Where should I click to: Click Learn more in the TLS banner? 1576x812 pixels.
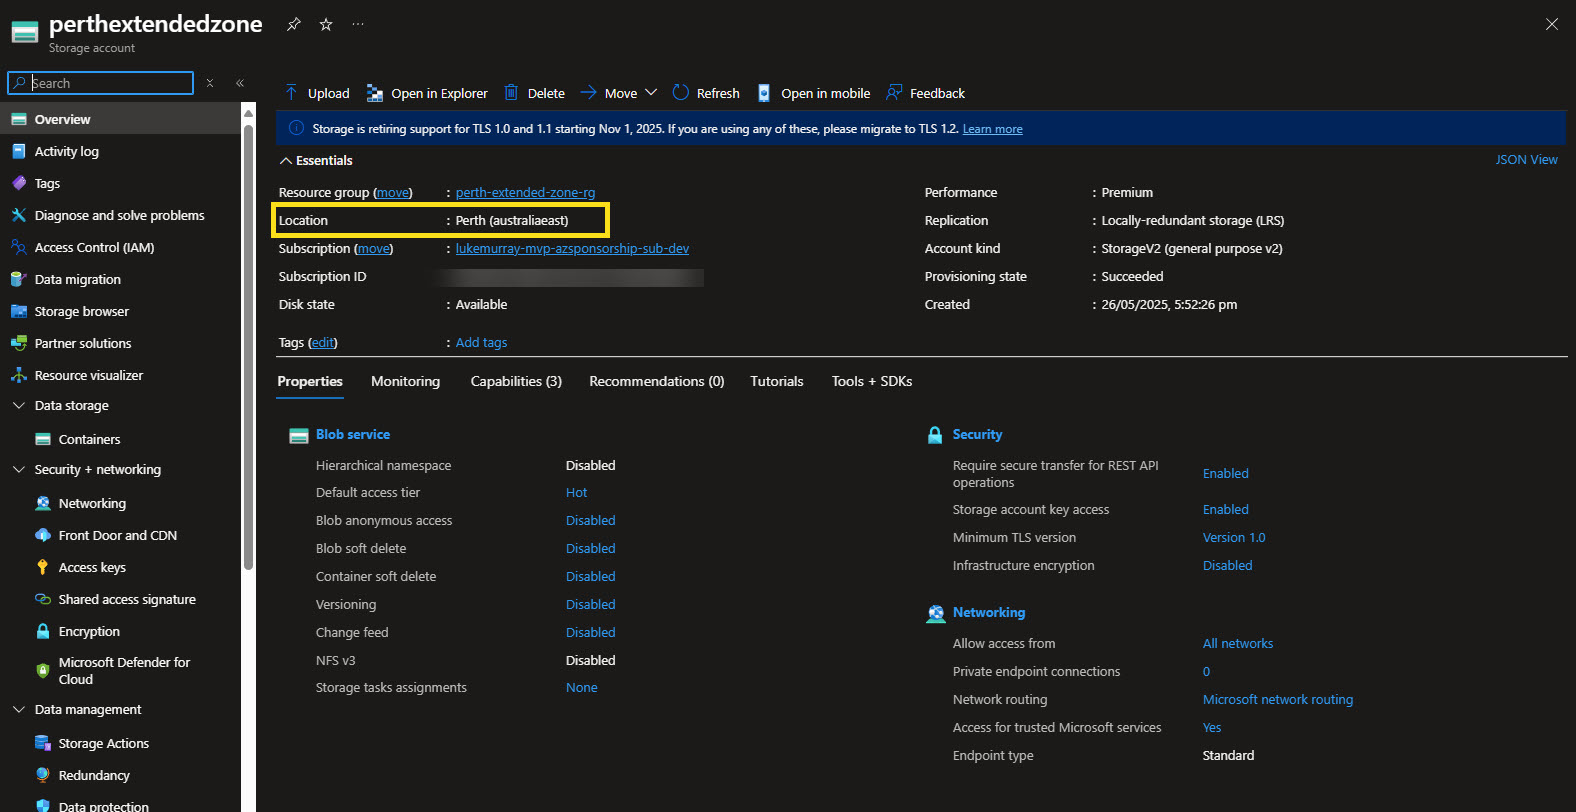[x=992, y=129]
